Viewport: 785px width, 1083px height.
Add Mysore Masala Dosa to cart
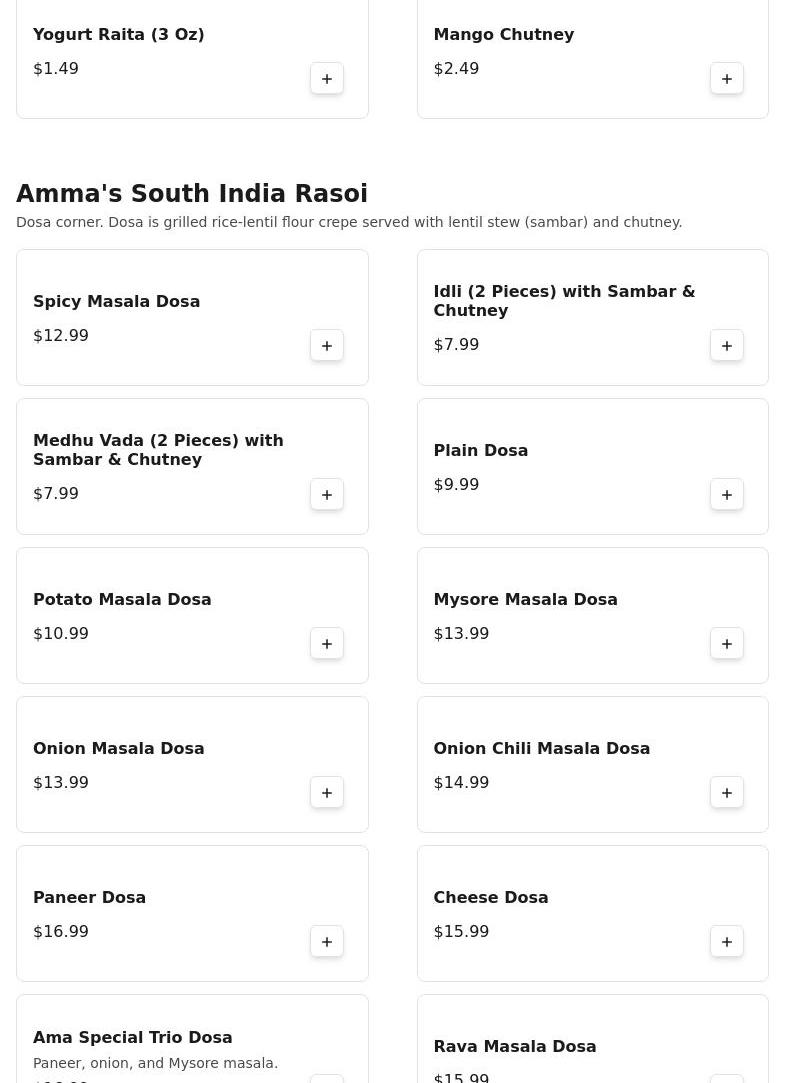point(727,644)
